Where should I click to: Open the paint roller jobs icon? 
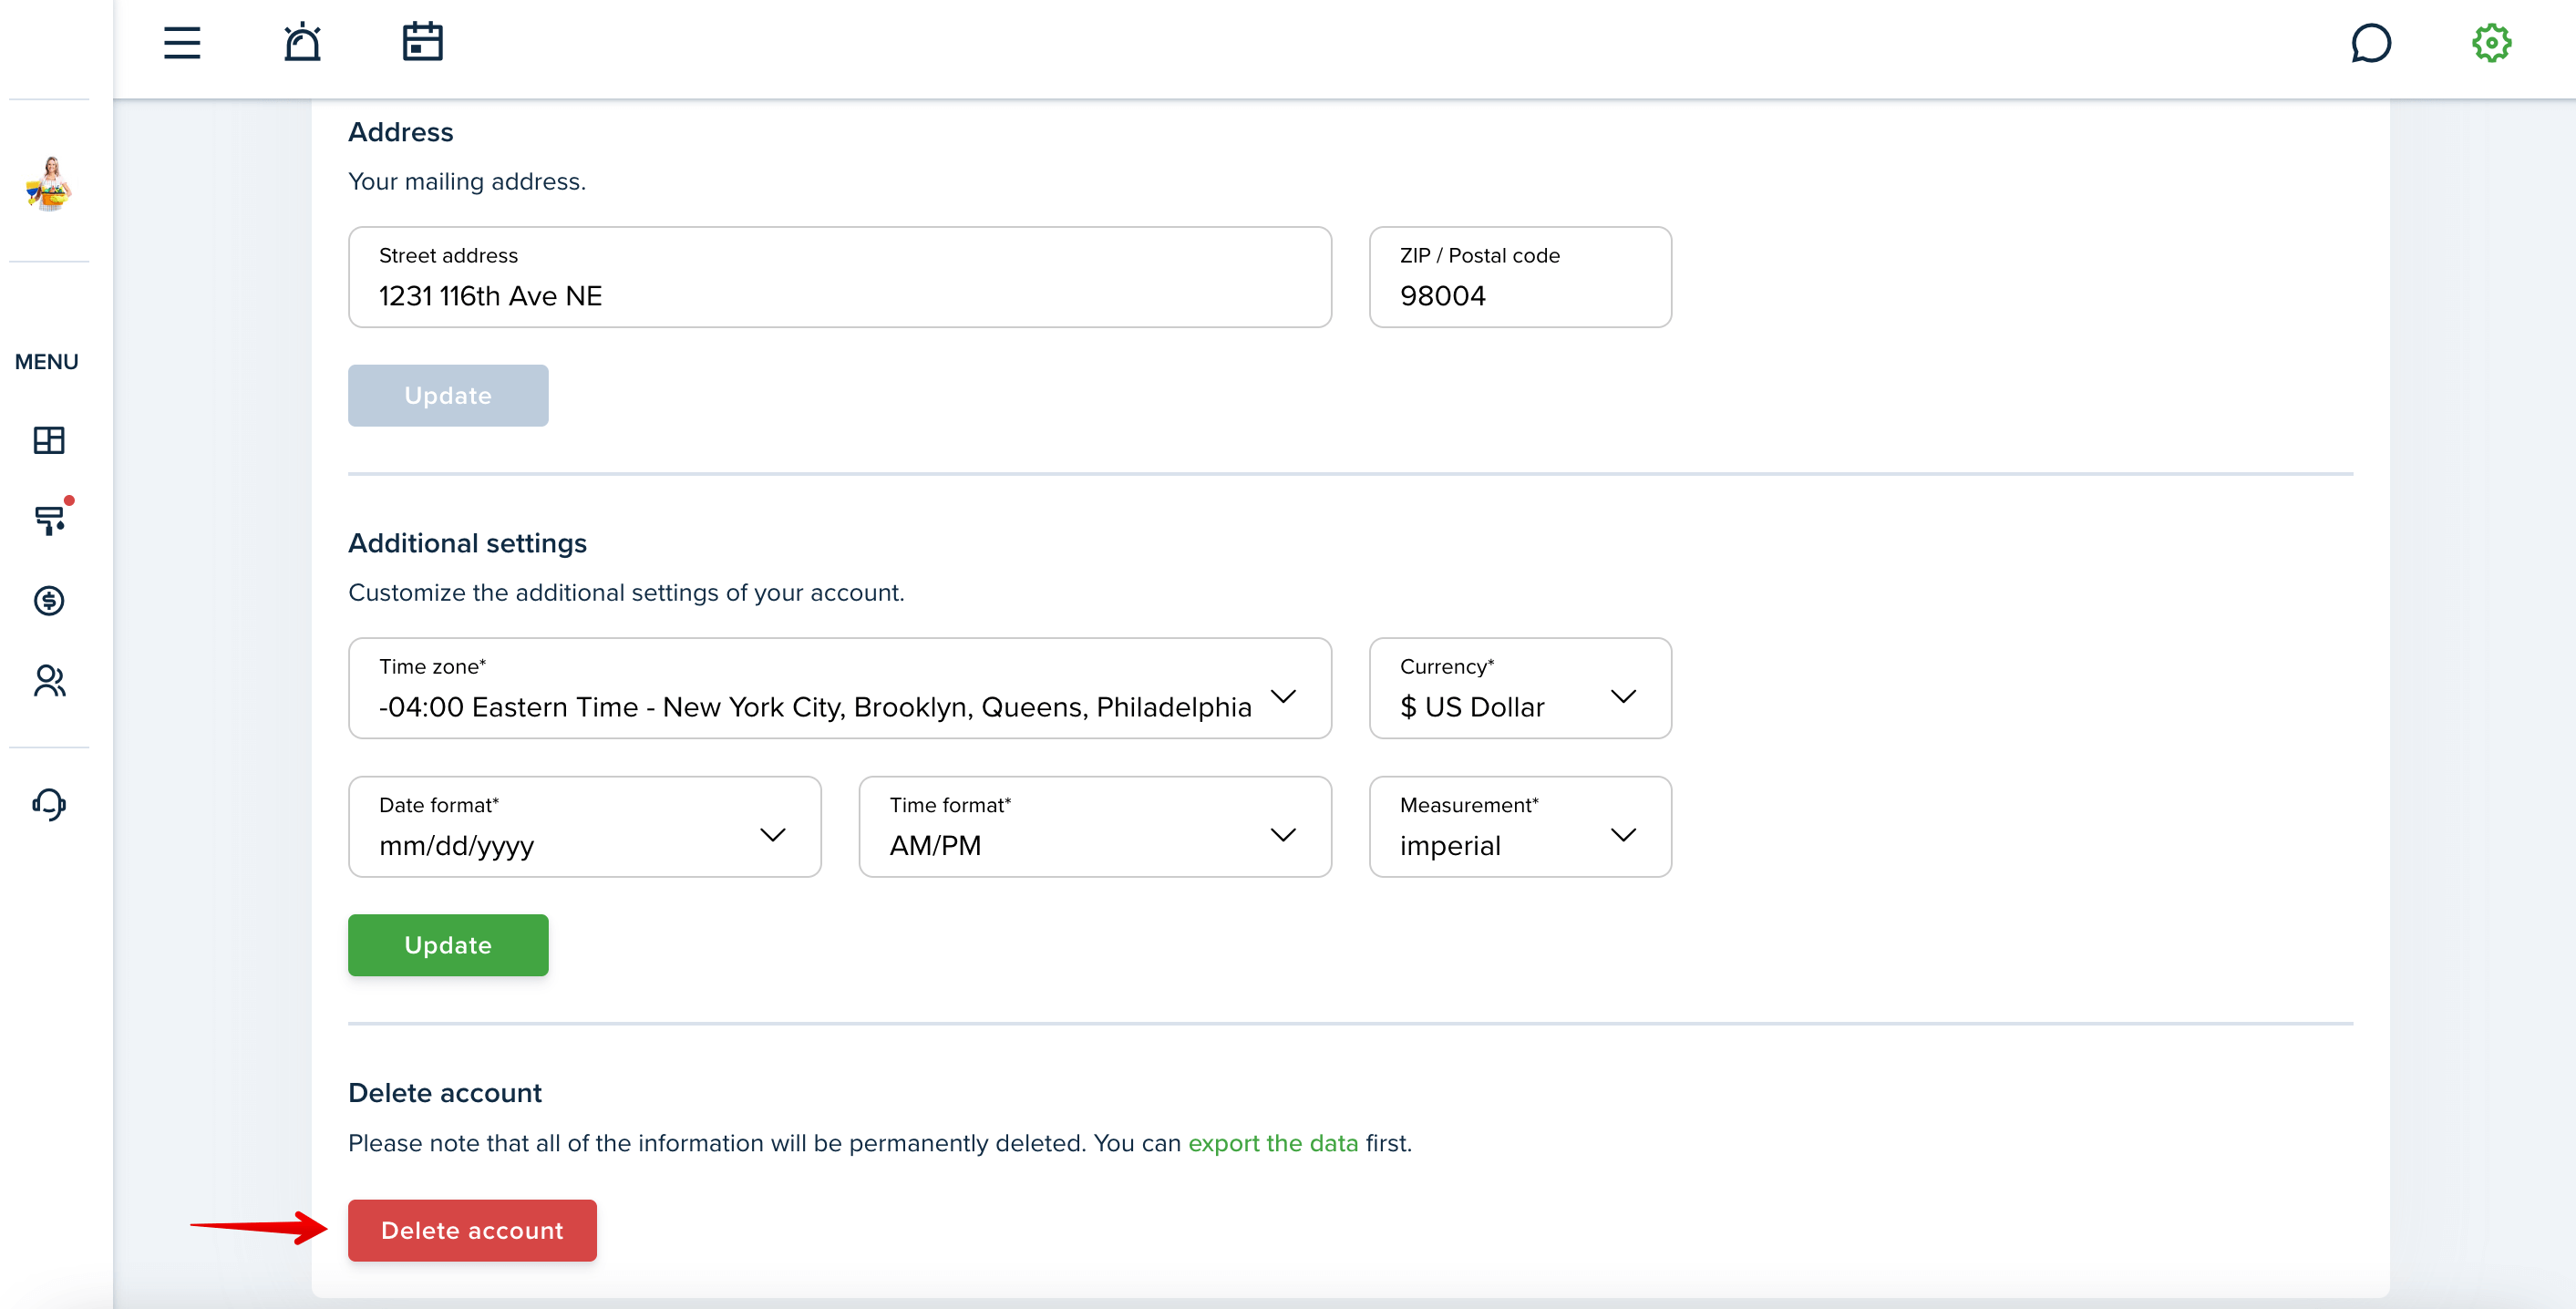point(49,519)
